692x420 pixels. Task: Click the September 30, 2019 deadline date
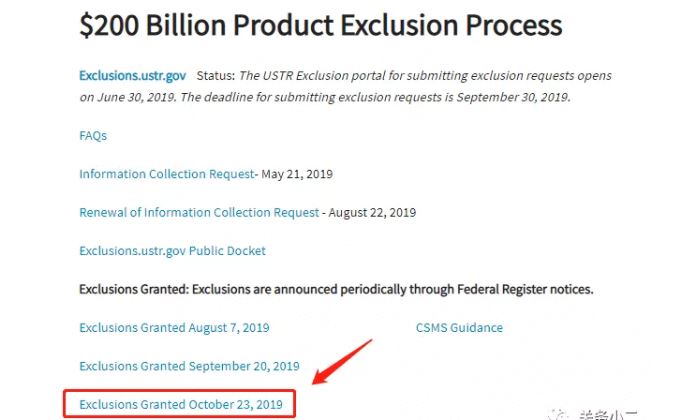tap(513, 97)
